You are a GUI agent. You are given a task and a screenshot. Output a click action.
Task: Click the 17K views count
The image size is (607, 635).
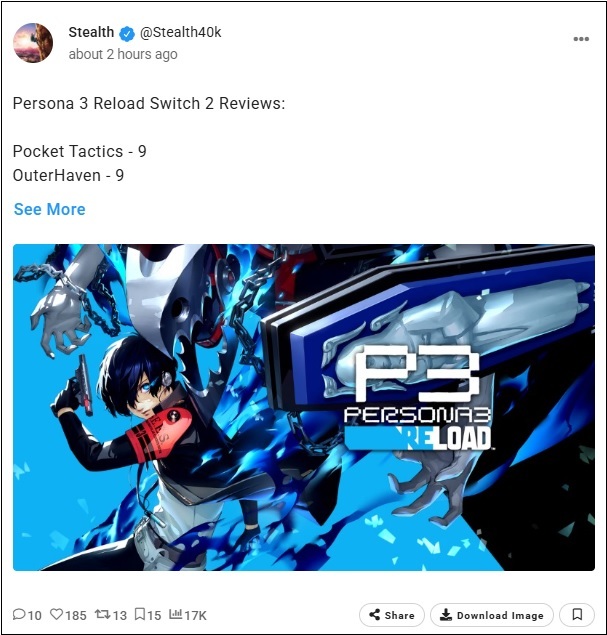coord(195,616)
